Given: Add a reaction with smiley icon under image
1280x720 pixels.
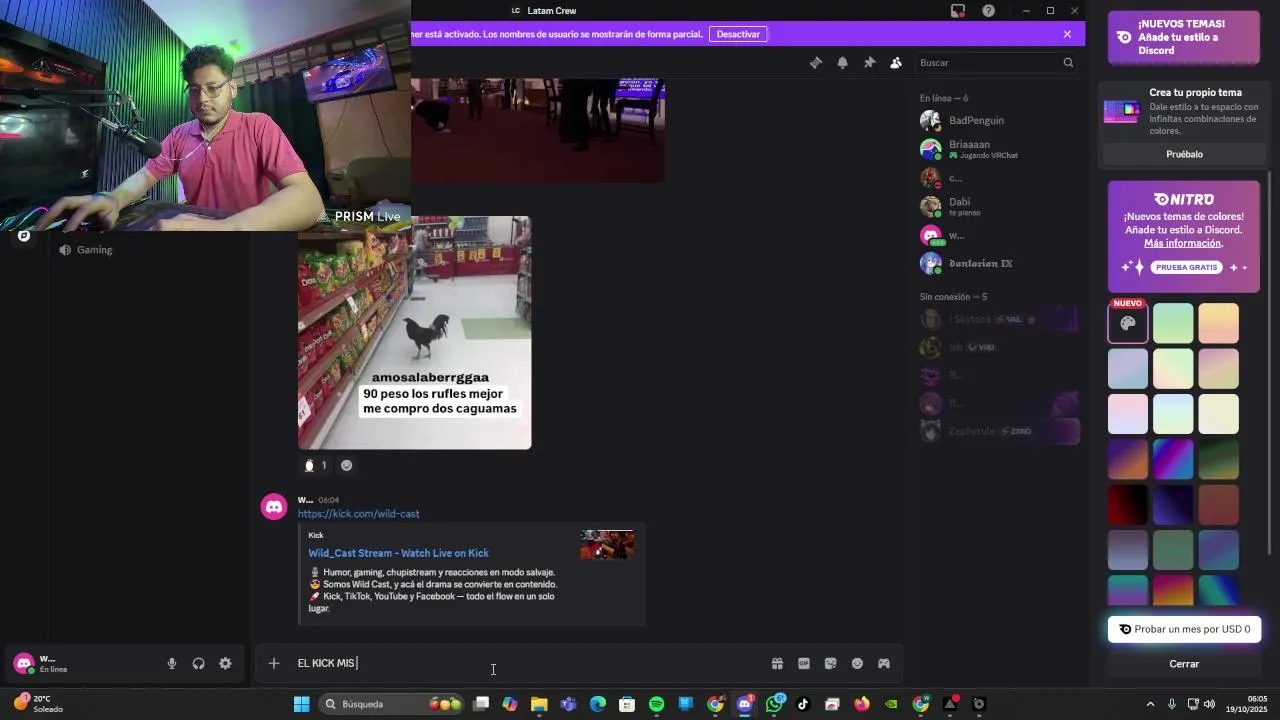Looking at the screenshot, I should click(x=346, y=465).
